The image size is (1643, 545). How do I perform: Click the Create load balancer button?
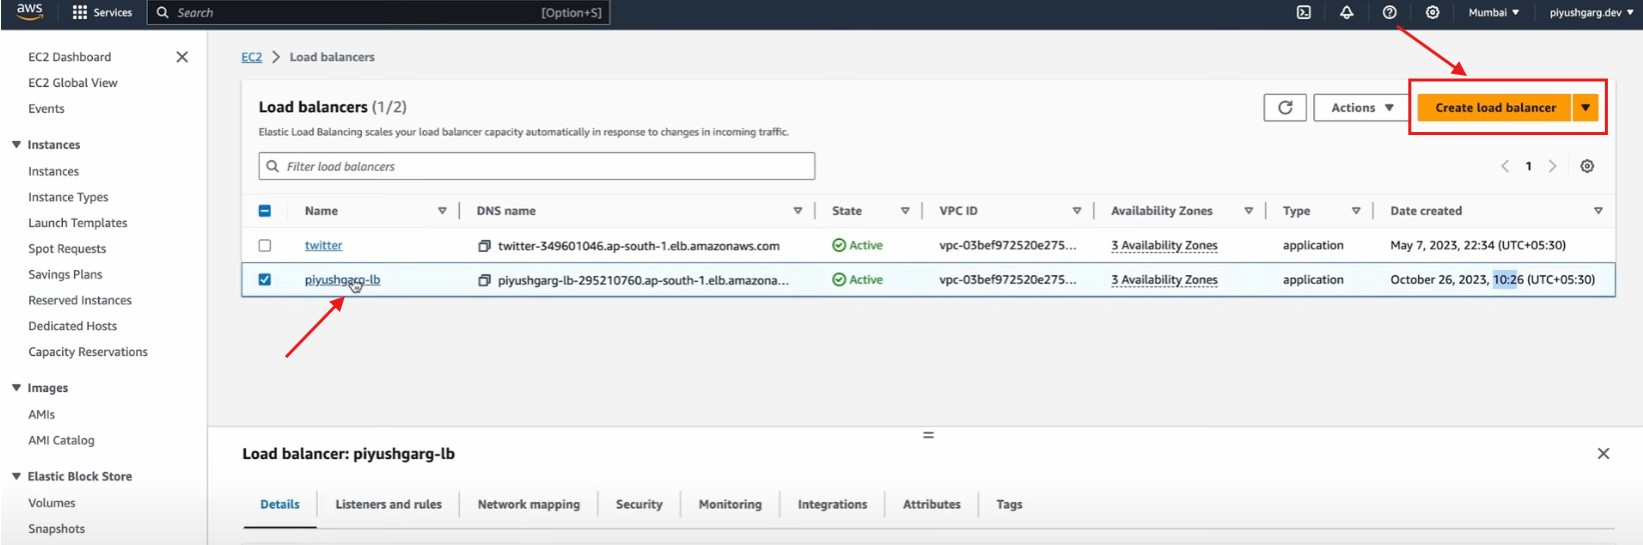(1494, 108)
